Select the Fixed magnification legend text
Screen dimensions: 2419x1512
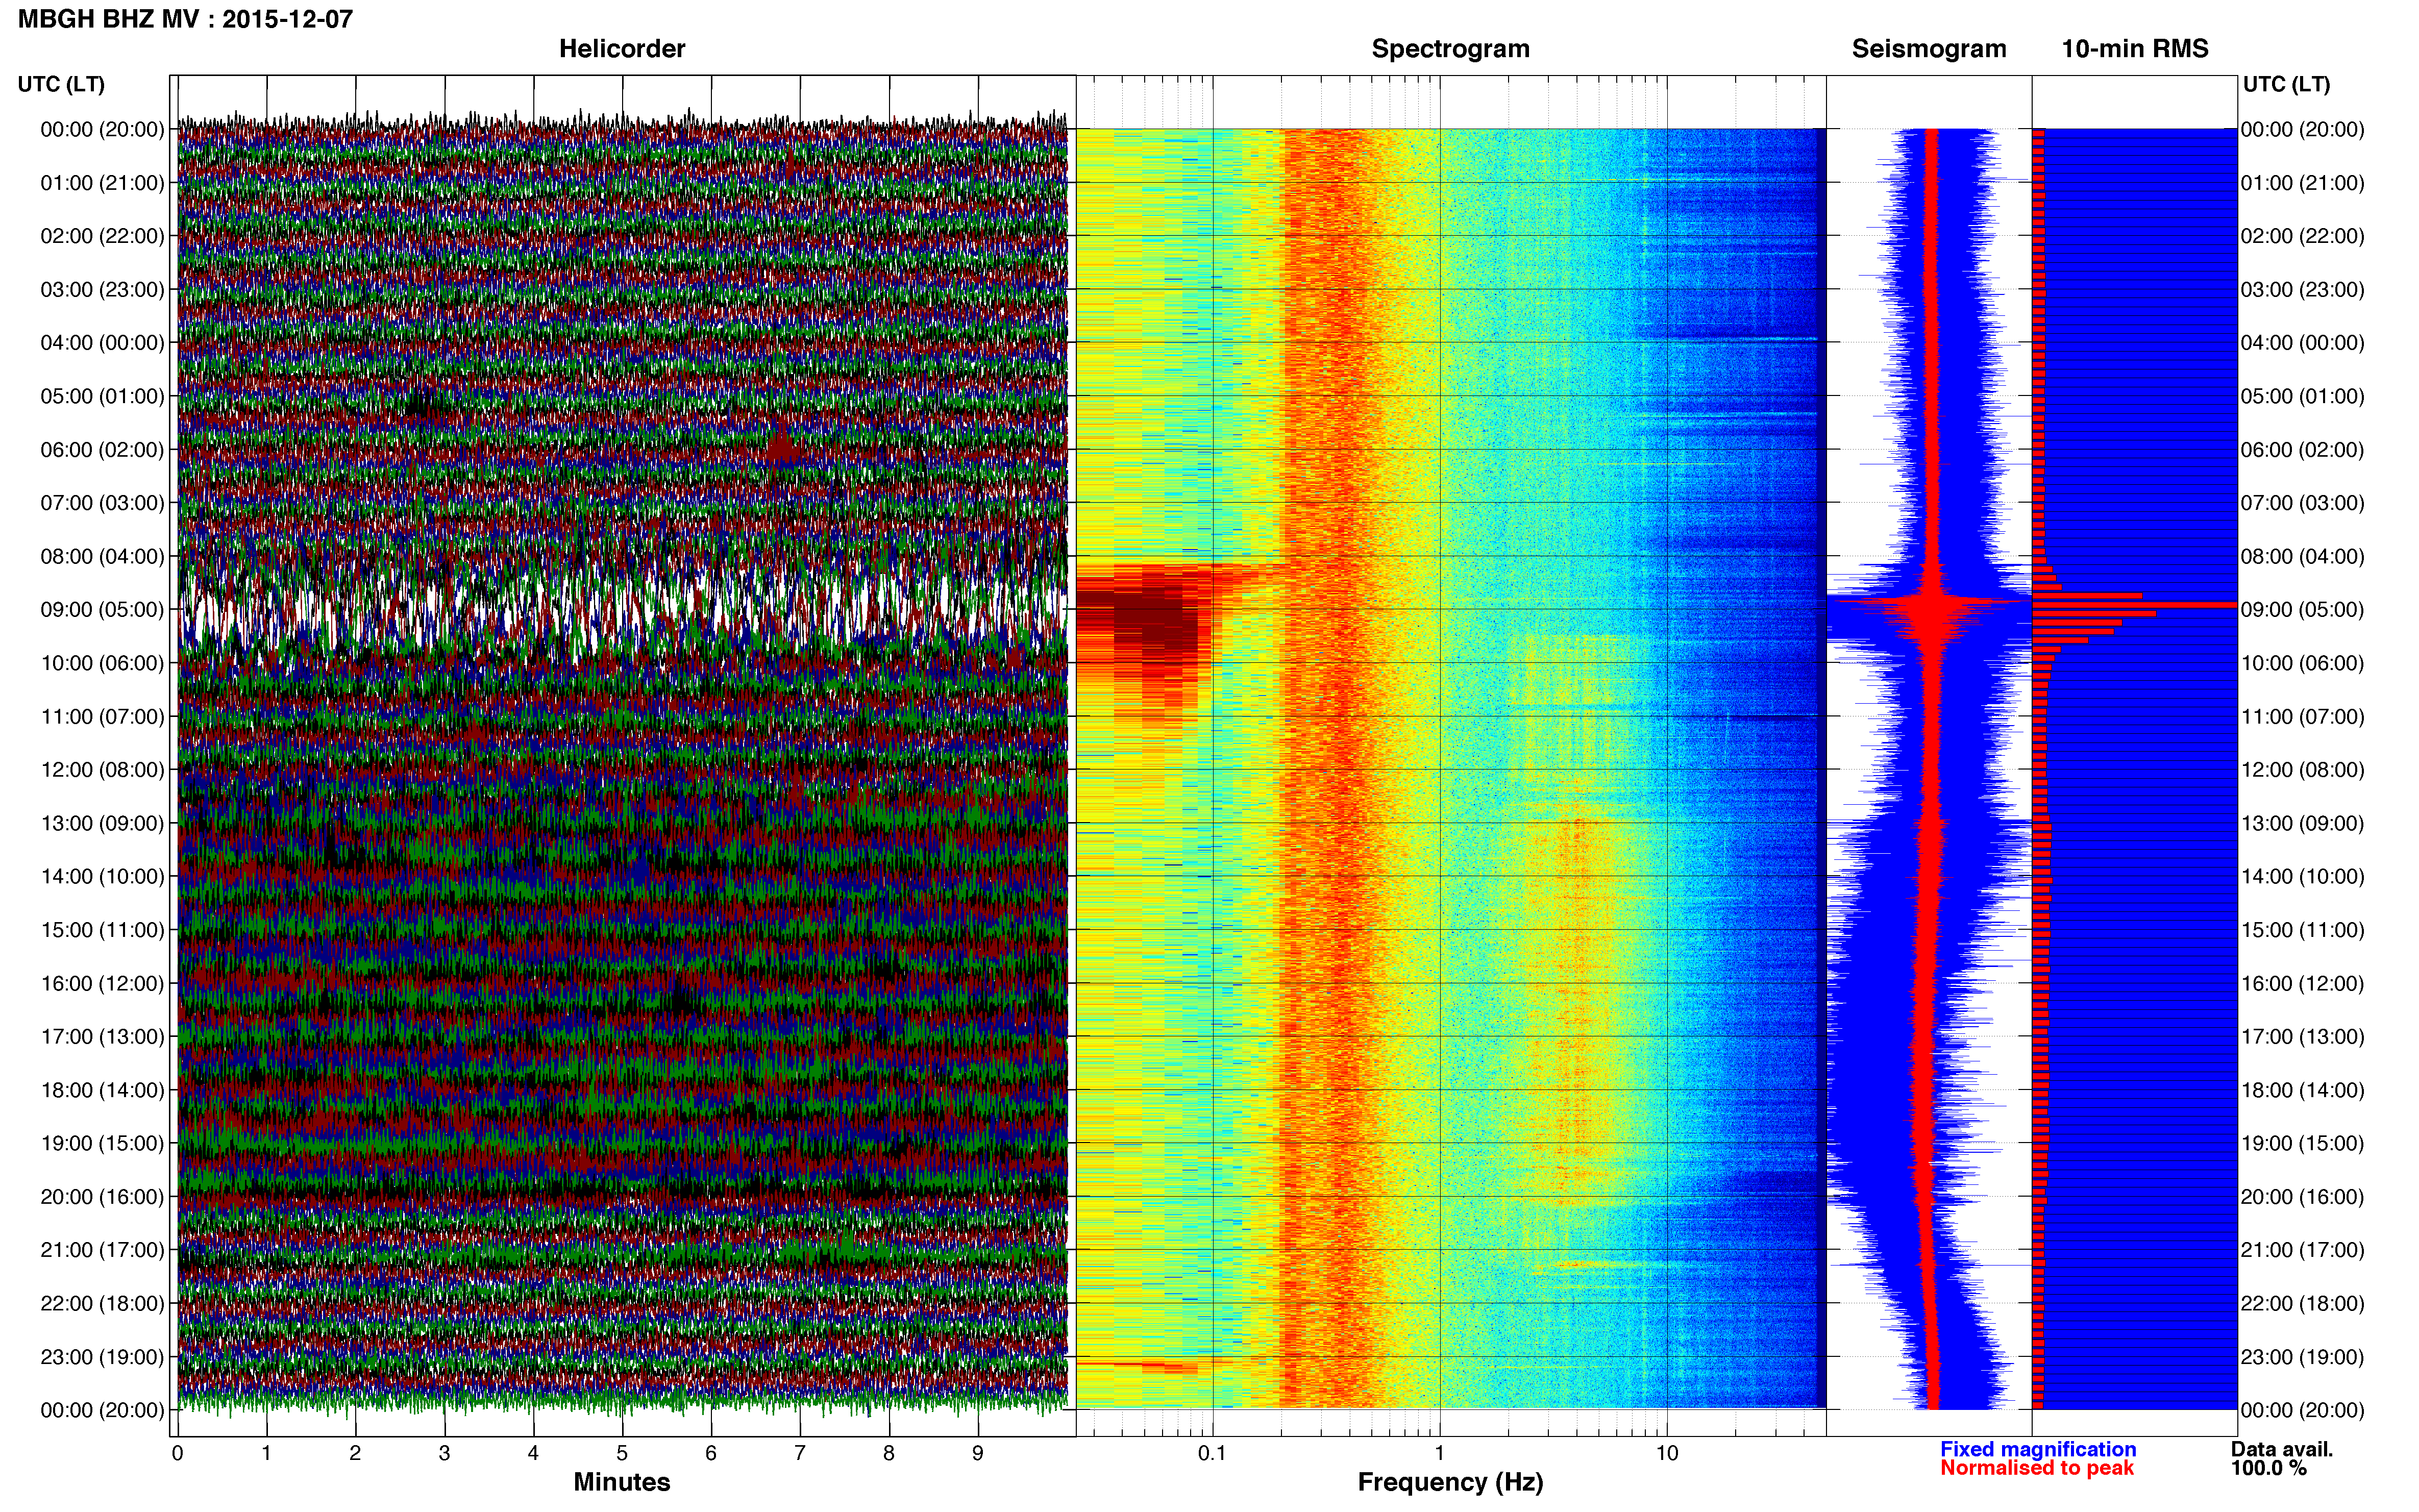click(2038, 1449)
